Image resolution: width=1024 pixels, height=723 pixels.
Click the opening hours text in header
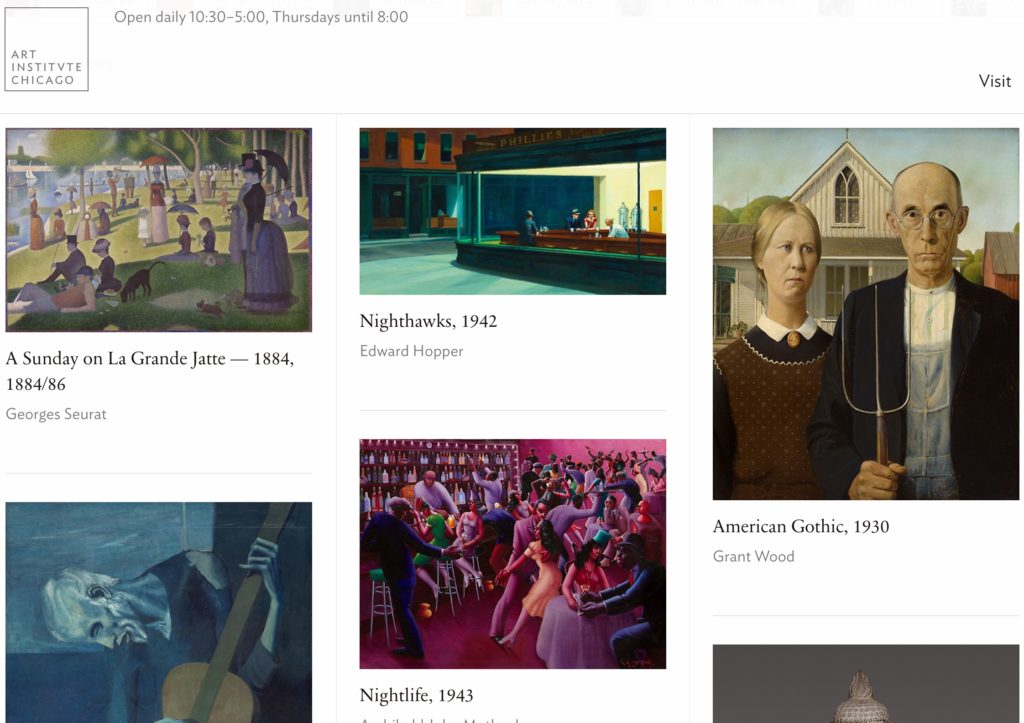(x=261, y=17)
